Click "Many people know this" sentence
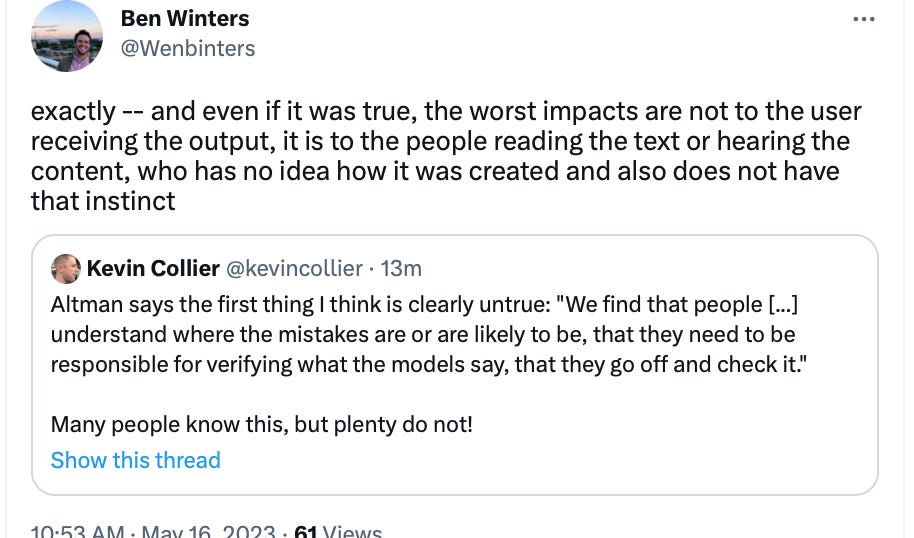914x538 pixels. [x=262, y=424]
